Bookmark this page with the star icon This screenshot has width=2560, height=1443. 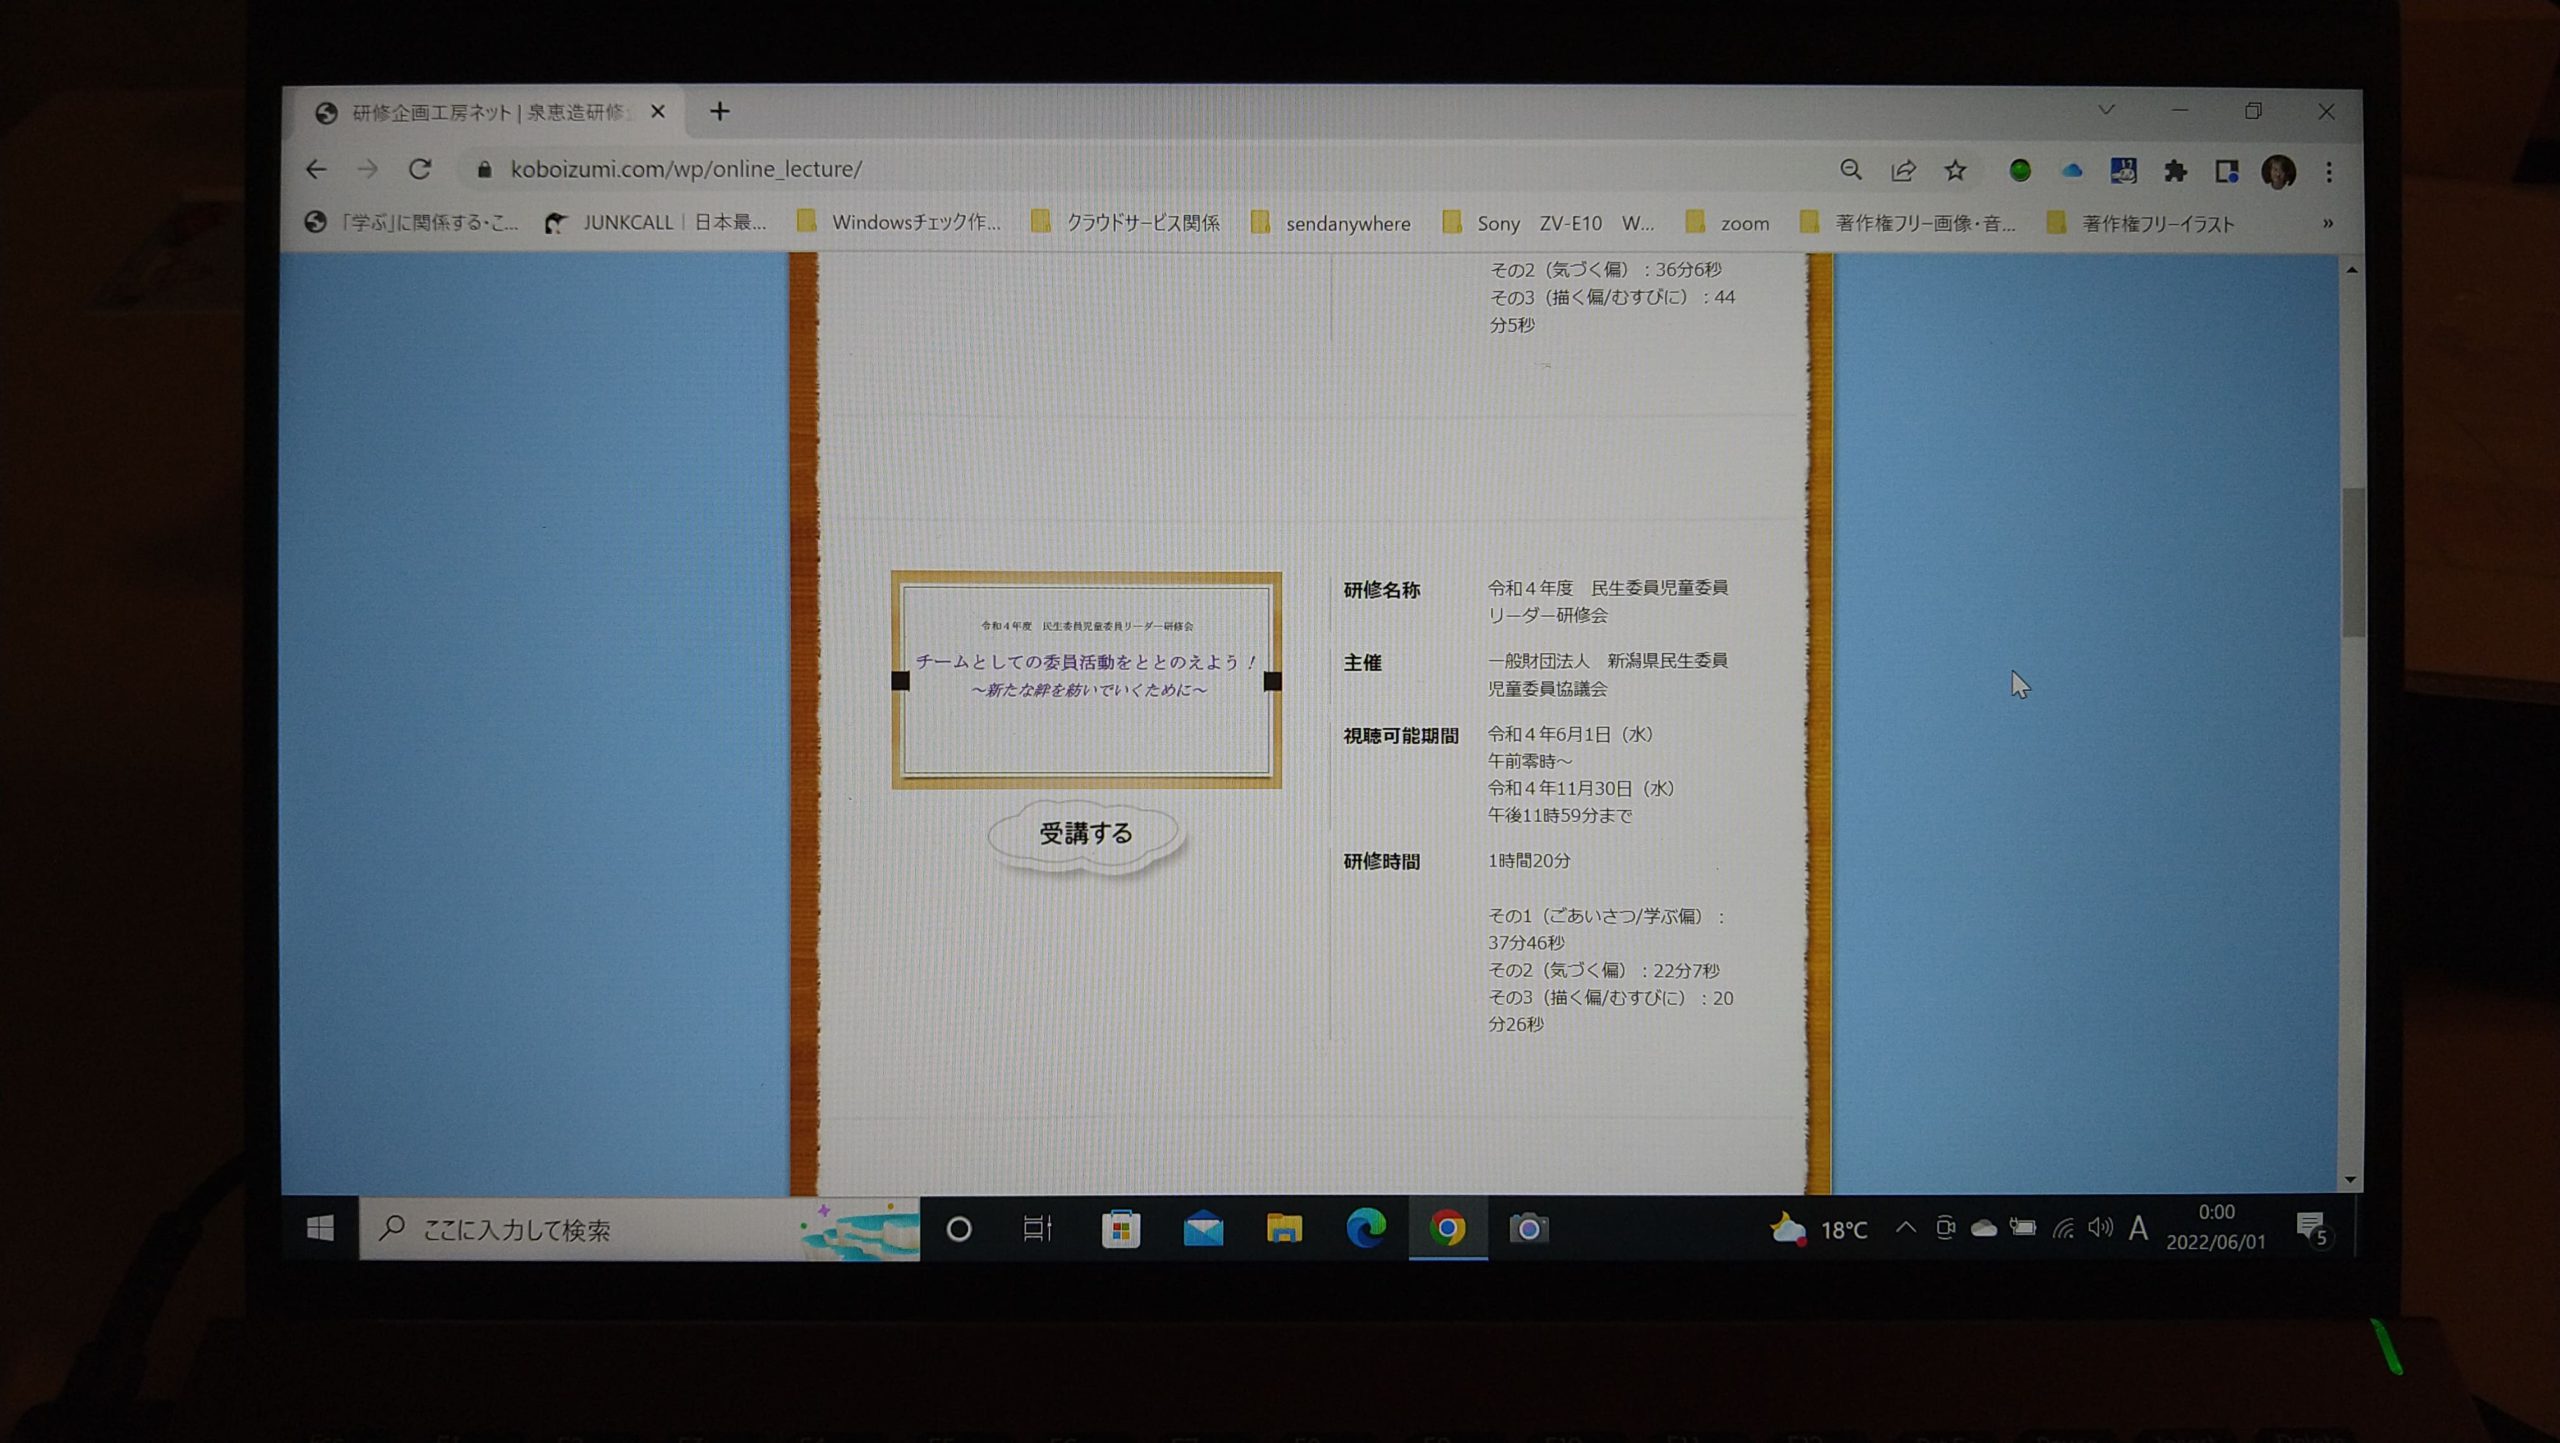pyautogui.click(x=1956, y=170)
